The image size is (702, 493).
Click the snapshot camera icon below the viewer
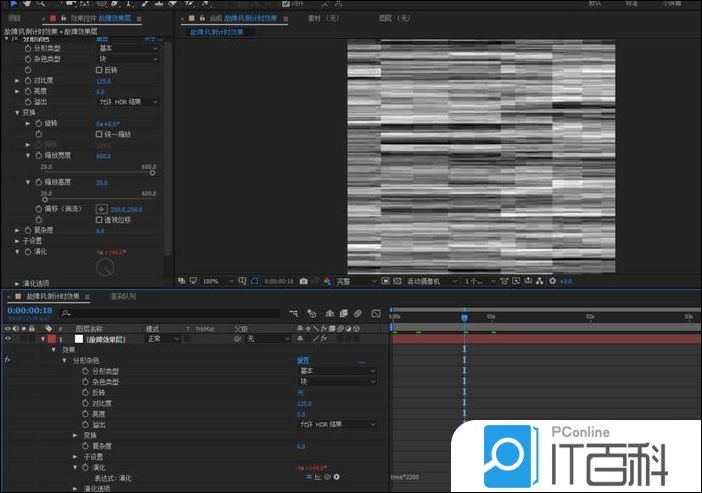coord(303,281)
